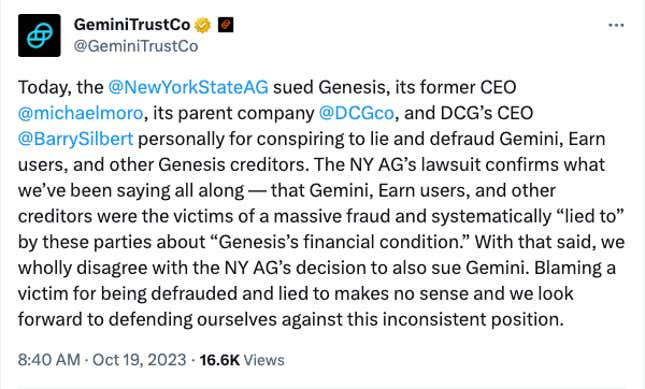
Task: Click the 8:40 AM timestamp
Action: 49,360
